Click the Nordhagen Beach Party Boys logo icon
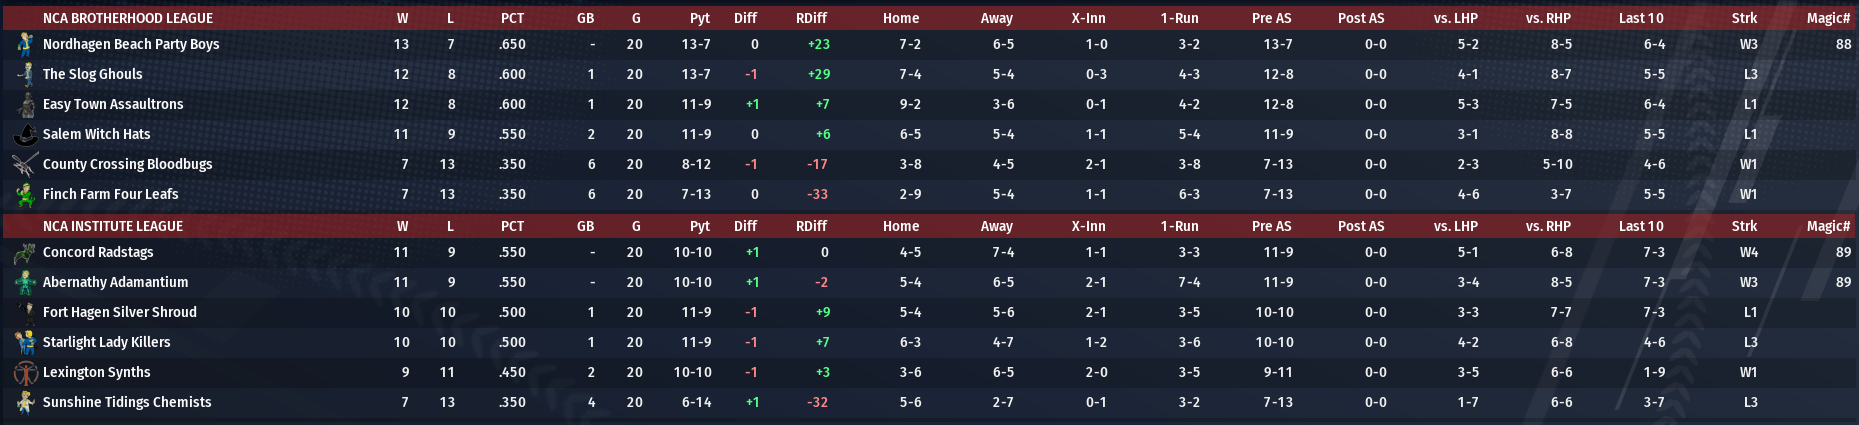The width and height of the screenshot is (1859, 425). coord(25,44)
